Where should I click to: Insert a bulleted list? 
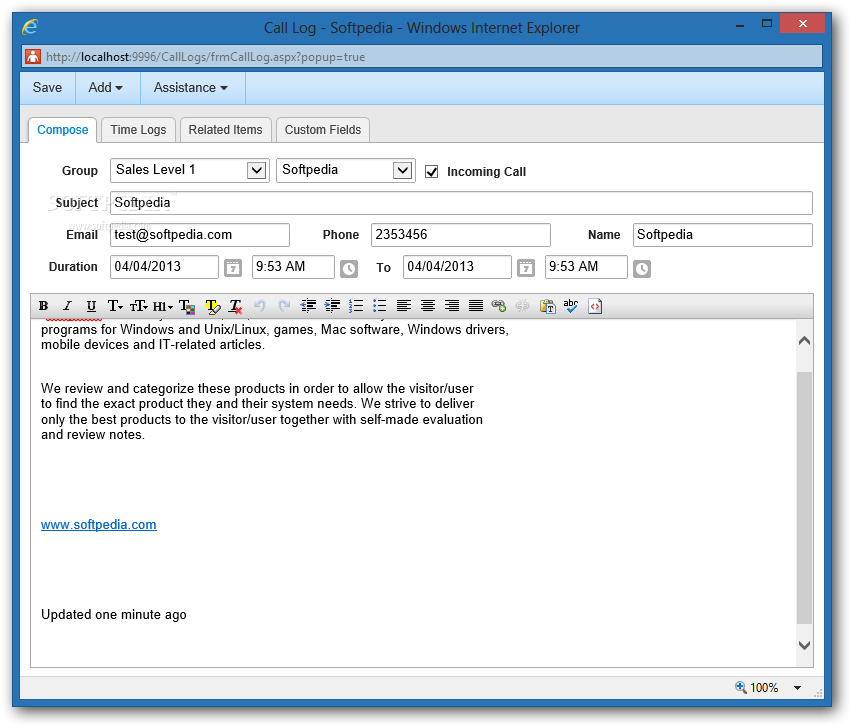380,306
